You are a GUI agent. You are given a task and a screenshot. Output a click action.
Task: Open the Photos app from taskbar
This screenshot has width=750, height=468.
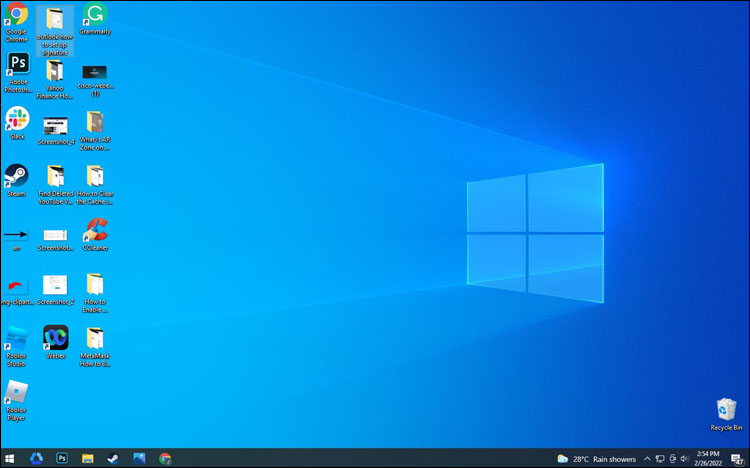[139, 458]
